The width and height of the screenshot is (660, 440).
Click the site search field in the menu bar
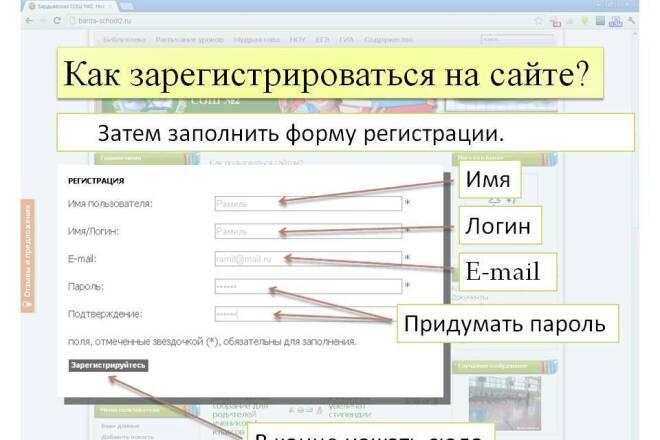[517, 39]
